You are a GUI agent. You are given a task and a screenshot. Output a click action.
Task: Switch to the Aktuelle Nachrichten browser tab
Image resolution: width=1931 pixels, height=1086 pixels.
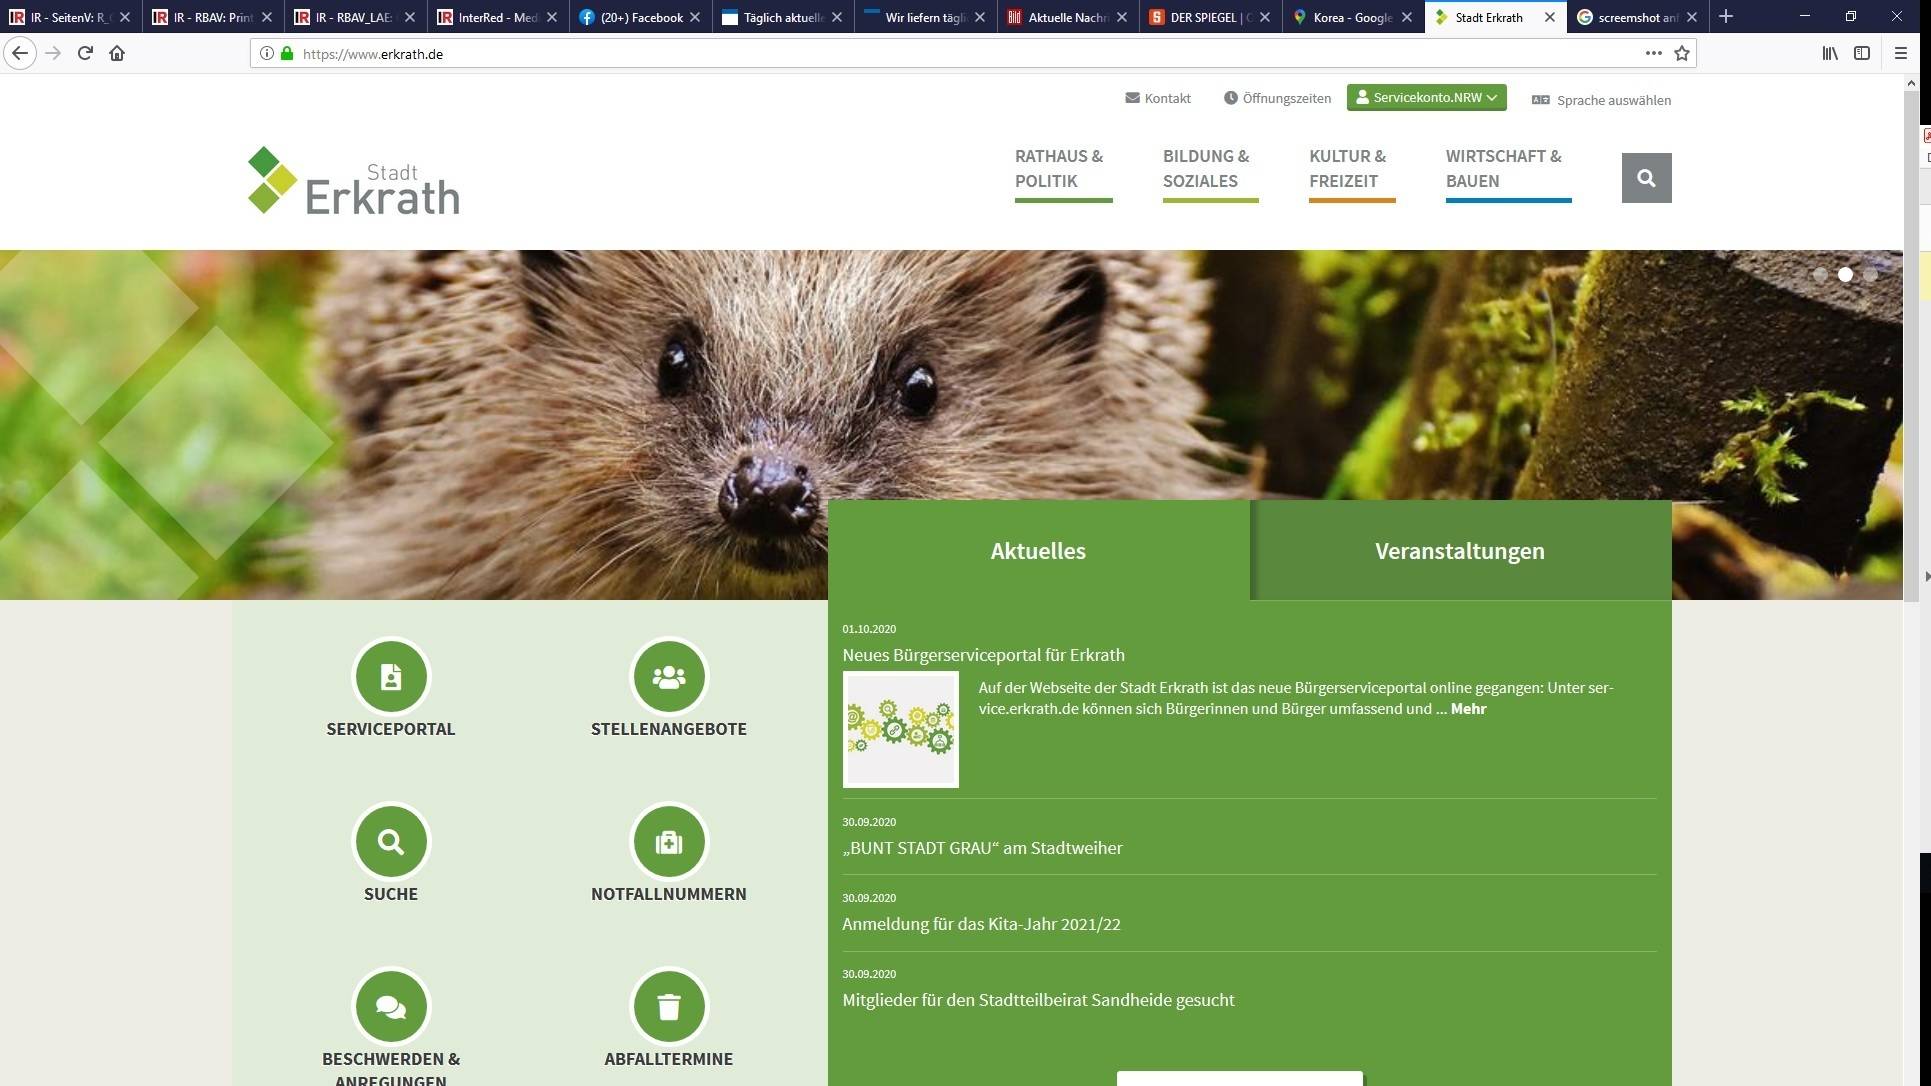(1067, 17)
